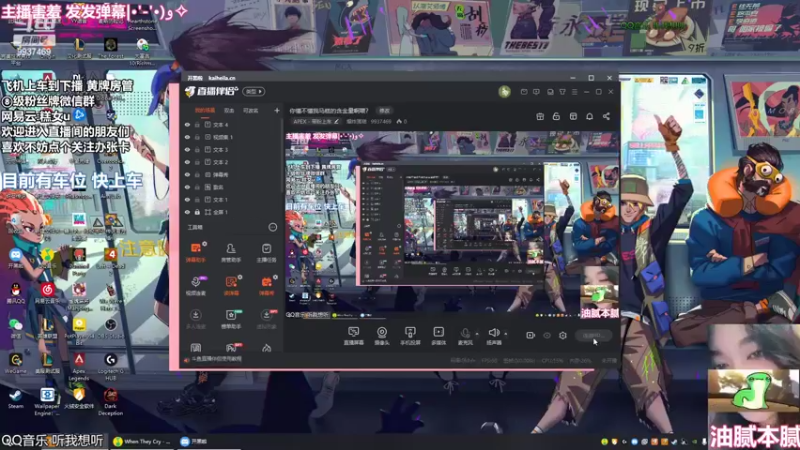Image resolution: width=800 pixels, height=450 pixels.
Task: Open the notification bell
Action: coord(589,116)
